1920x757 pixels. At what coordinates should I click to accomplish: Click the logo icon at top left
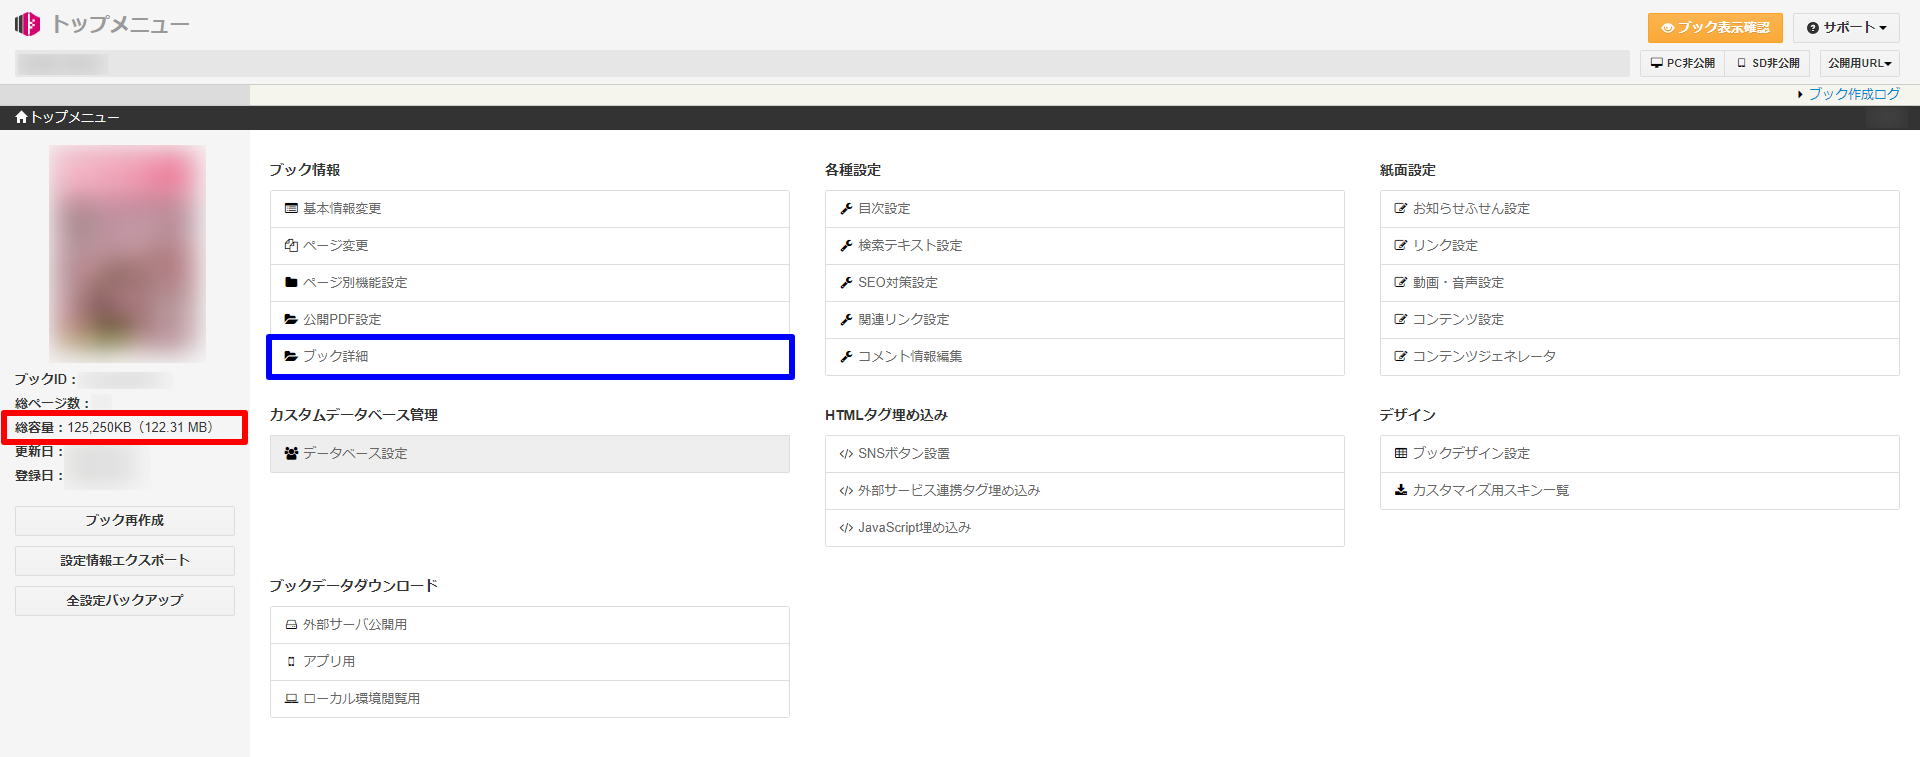(x=28, y=24)
